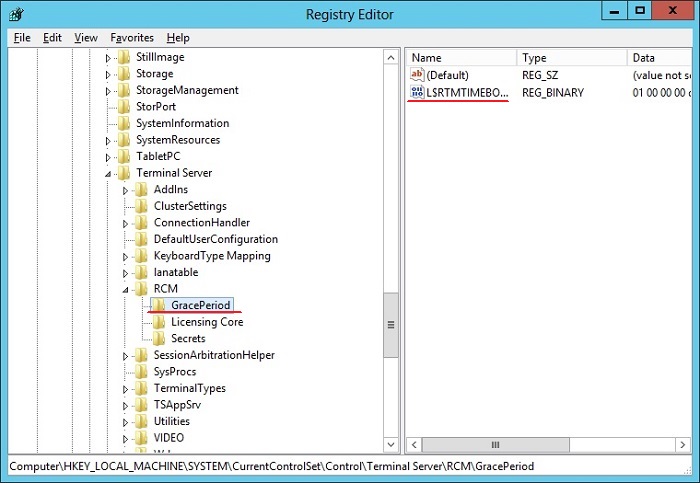
Task: Expand the VIDEO key node
Action: (x=127, y=438)
